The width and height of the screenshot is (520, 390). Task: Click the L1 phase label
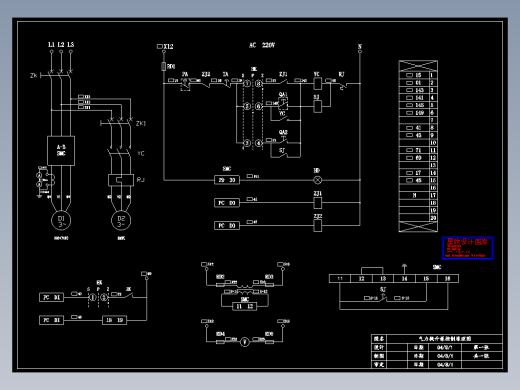(51, 45)
